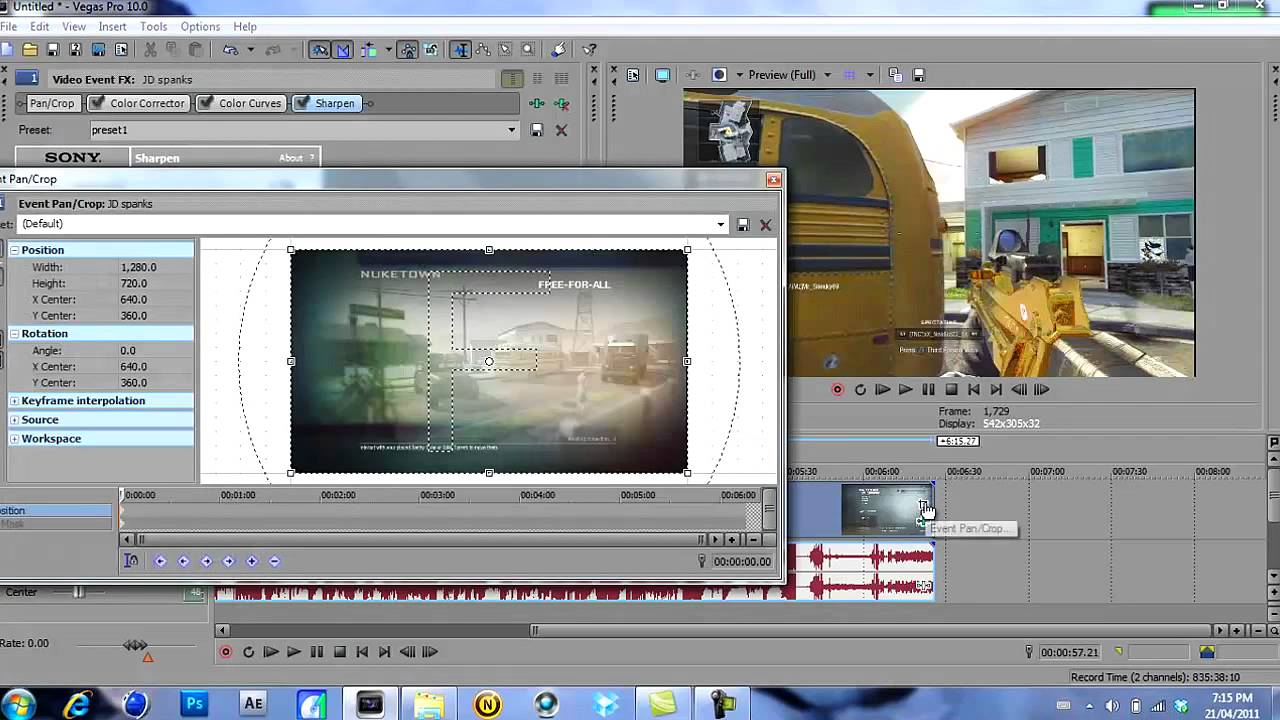
Task: Expand the Source section
Action: 15,420
